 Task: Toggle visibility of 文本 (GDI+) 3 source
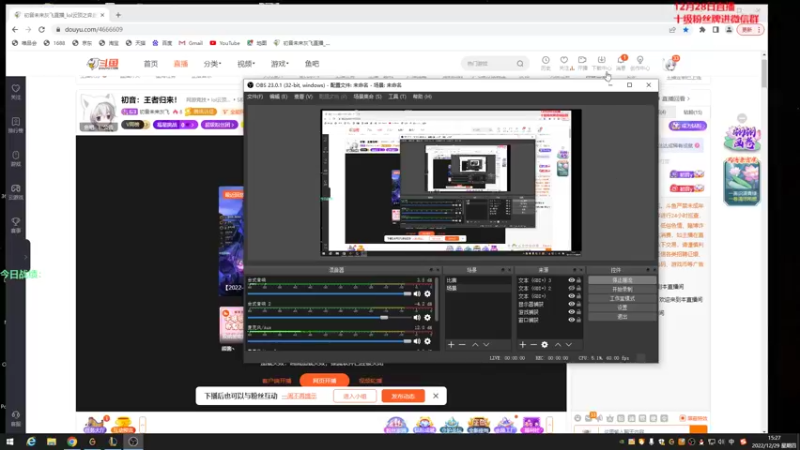[571, 280]
